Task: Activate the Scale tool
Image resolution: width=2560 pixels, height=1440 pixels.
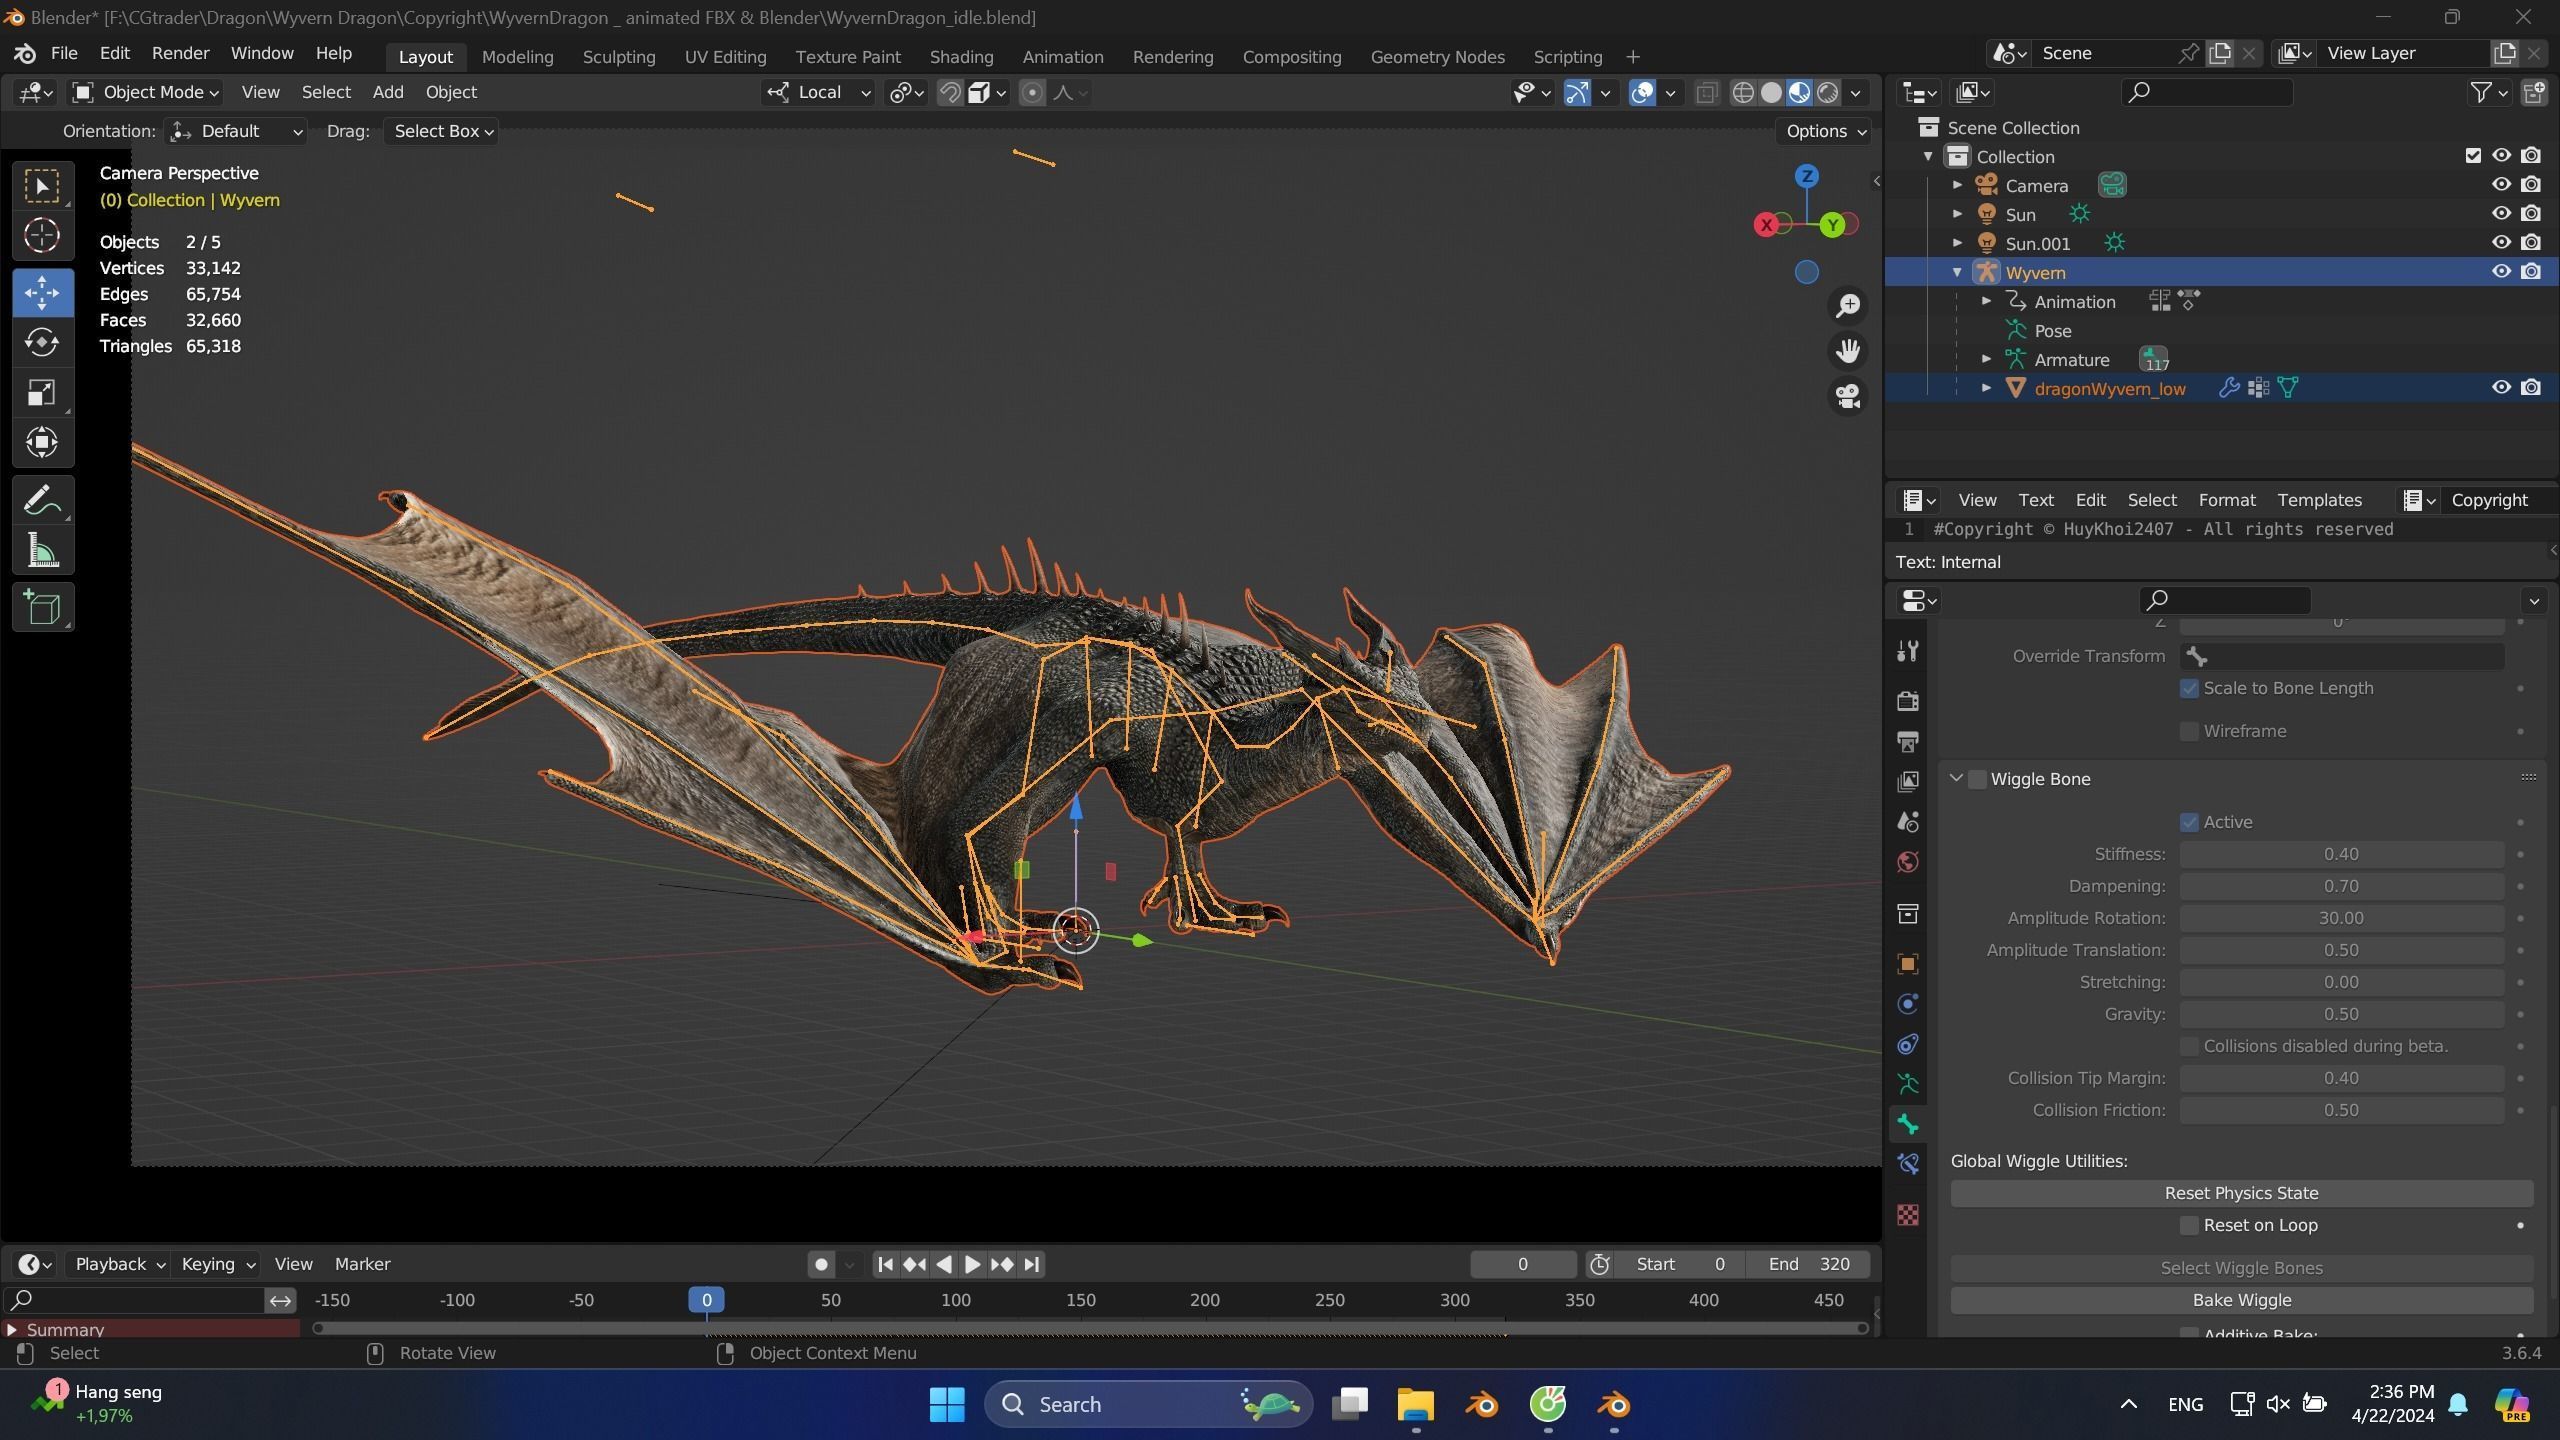Action: (x=42, y=393)
